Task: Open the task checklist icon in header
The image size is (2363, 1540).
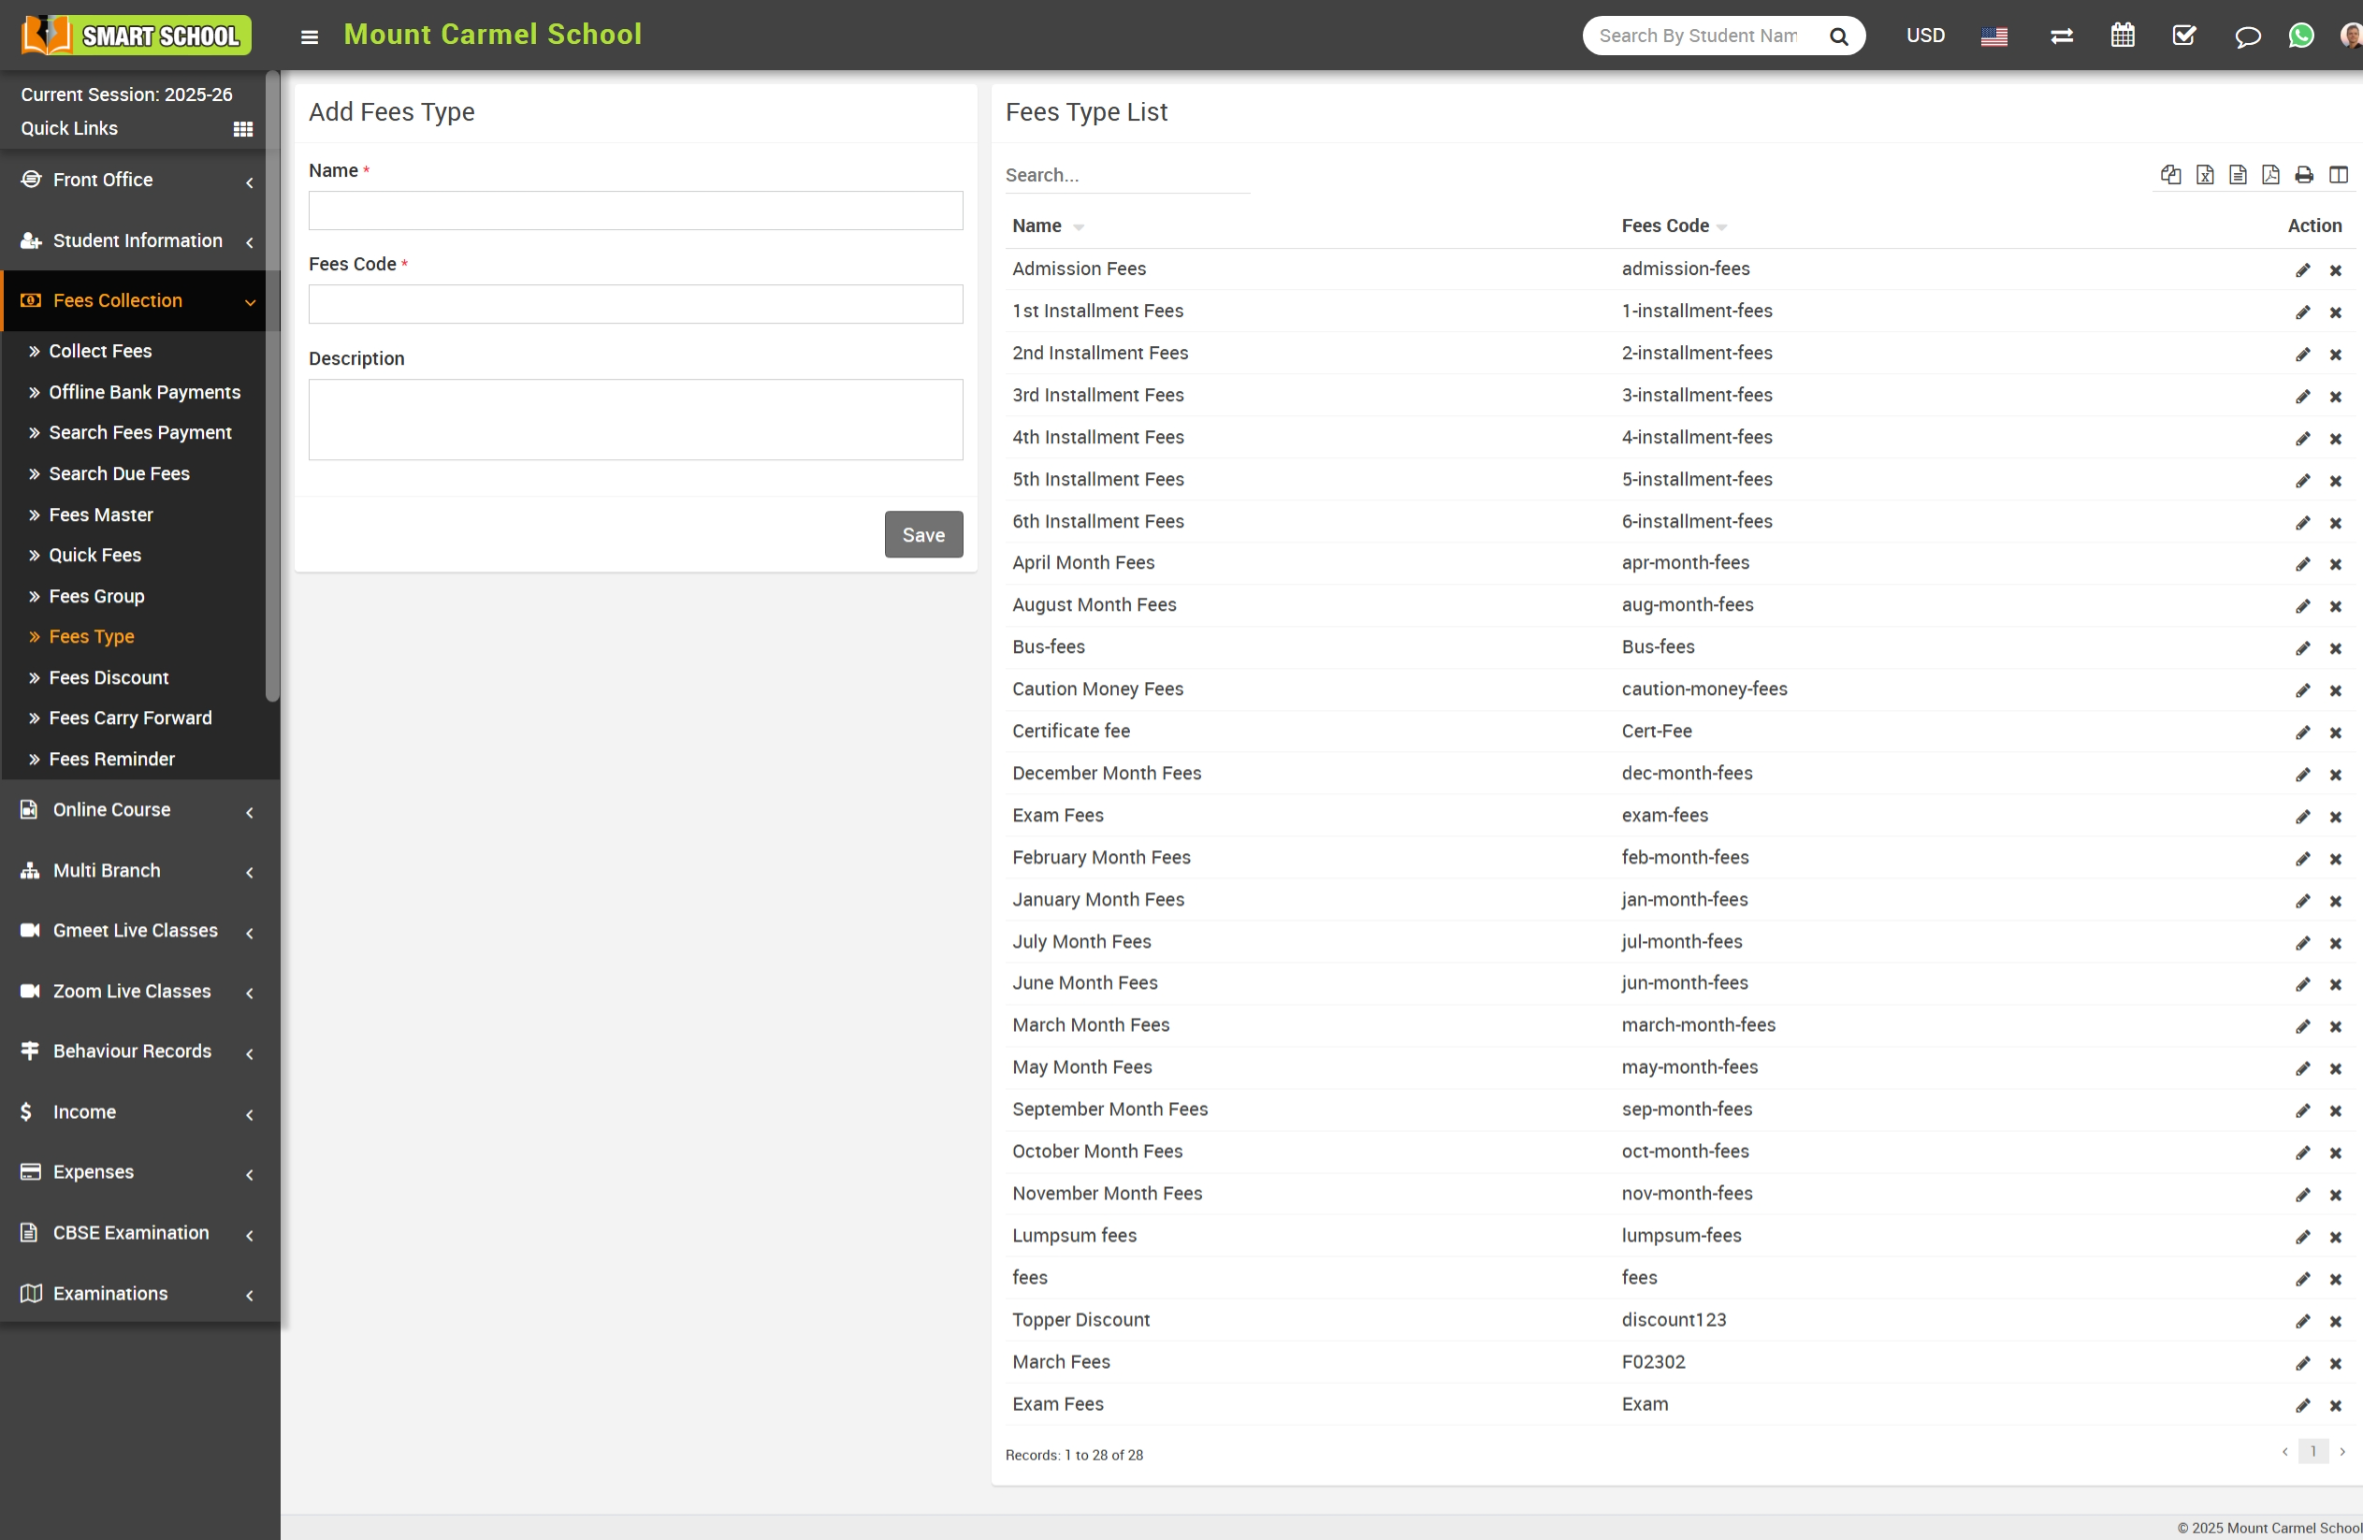Action: [2184, 36]
